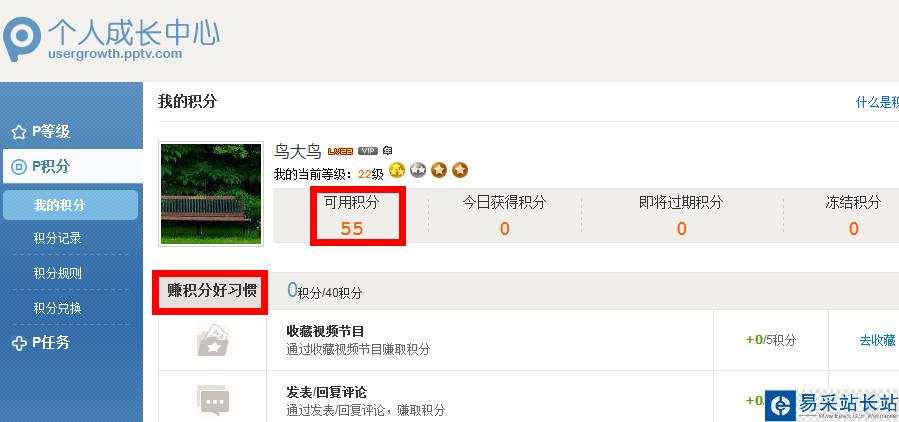This screenshot has height=422, width=899.
Task: Click the orange LV22 level badge
Action: pos(340,151)
